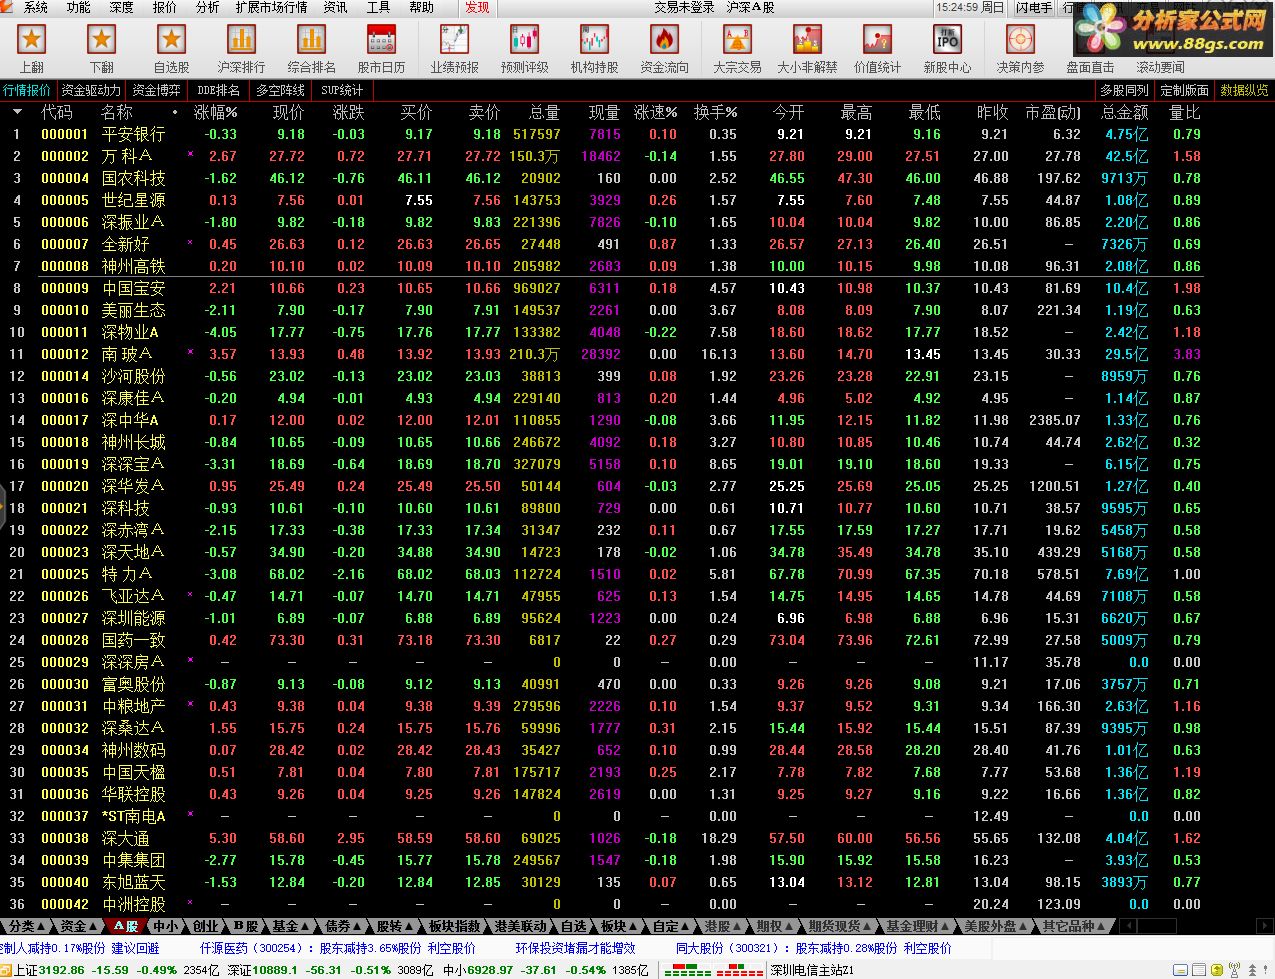1275x979 pixels.
Task: Open the 多股同列 view tab
Action: tap(1124, 90)
